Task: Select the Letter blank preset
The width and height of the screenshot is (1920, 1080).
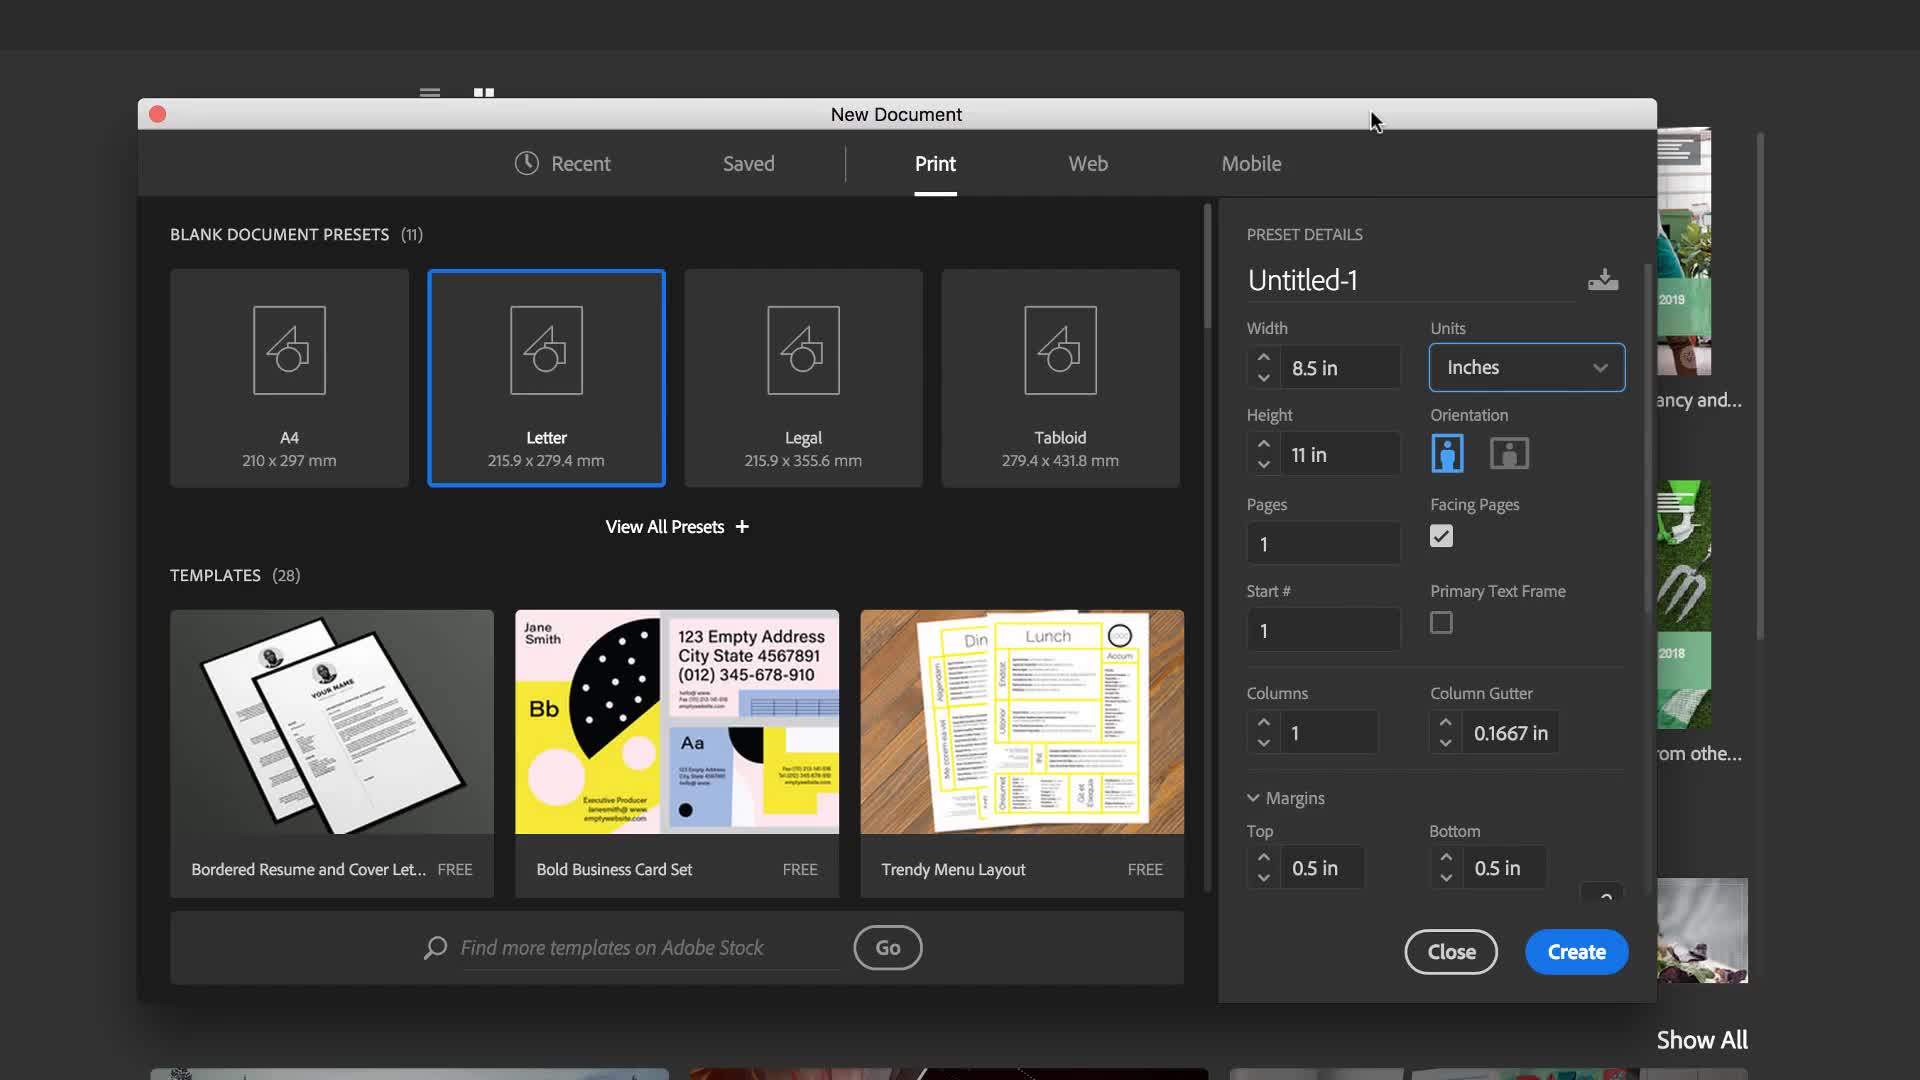Action: click(546, 378)
